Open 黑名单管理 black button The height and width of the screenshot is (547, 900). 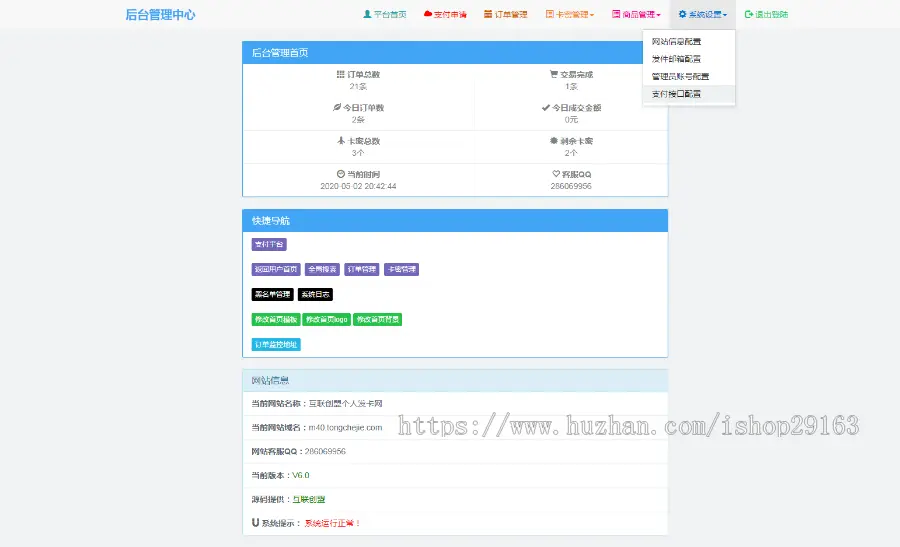coord(273,294)
